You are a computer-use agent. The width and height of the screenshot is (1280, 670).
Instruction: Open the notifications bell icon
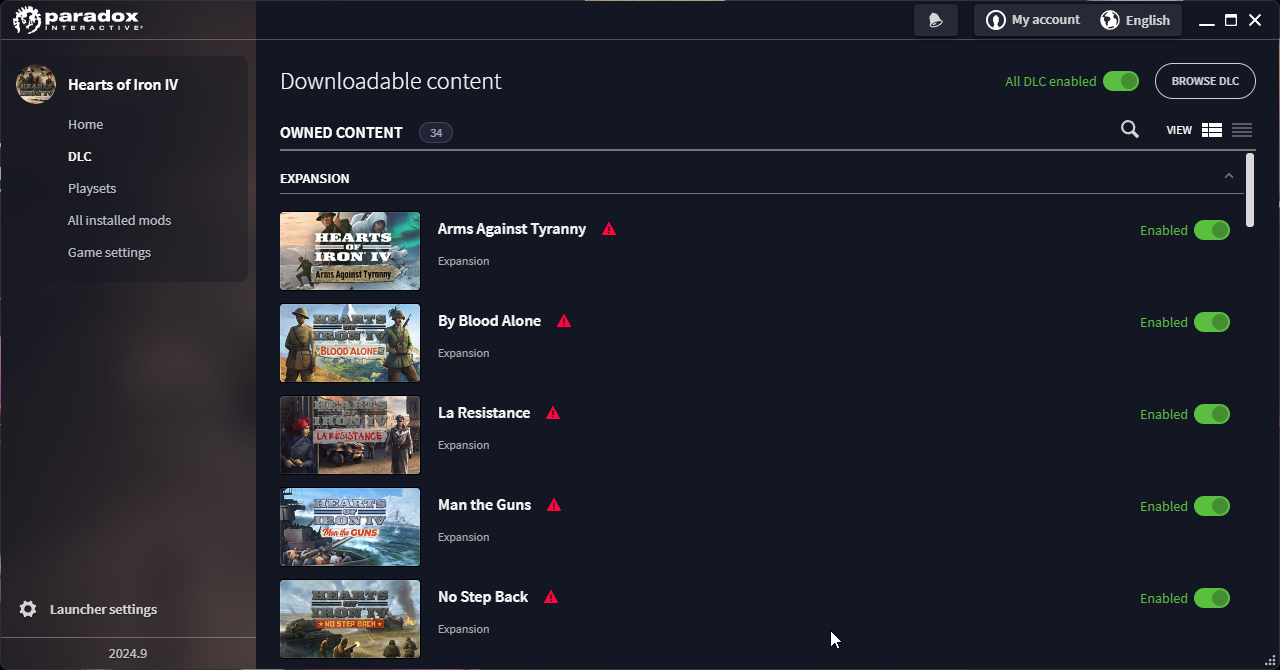pos(935,20)
